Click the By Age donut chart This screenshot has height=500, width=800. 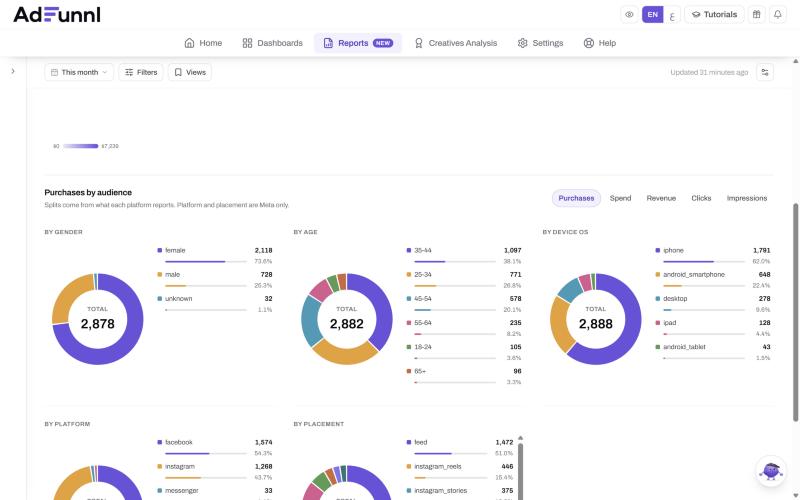(346, 319)
